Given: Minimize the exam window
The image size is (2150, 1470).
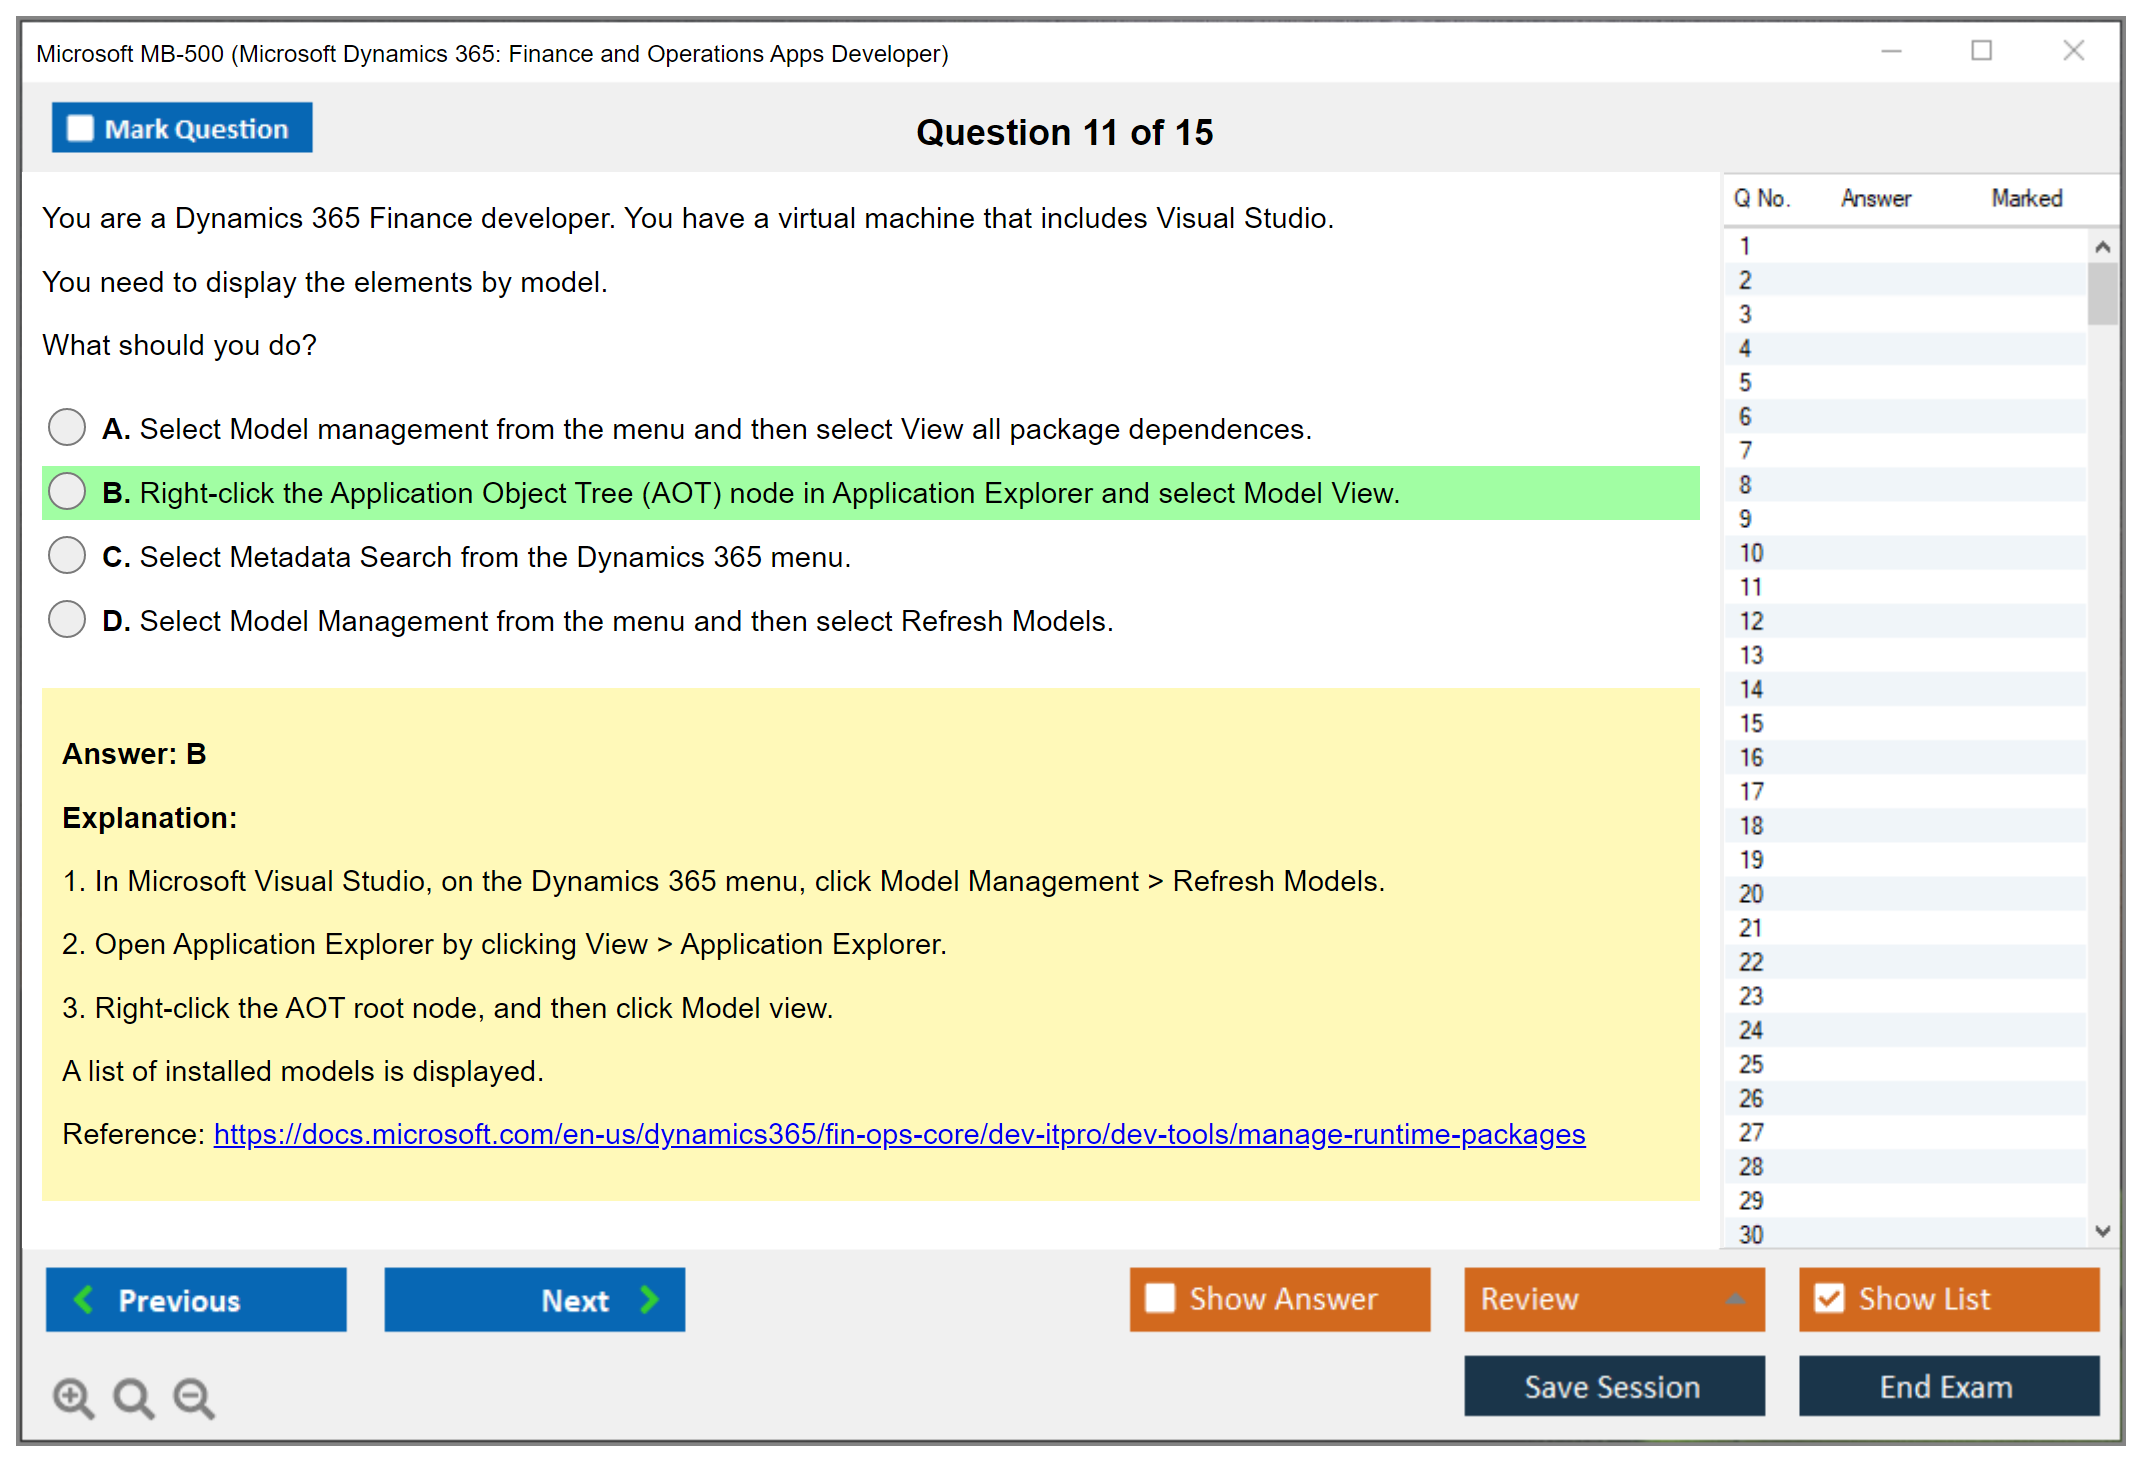Looking at the screenshot, I should 1891,51.
